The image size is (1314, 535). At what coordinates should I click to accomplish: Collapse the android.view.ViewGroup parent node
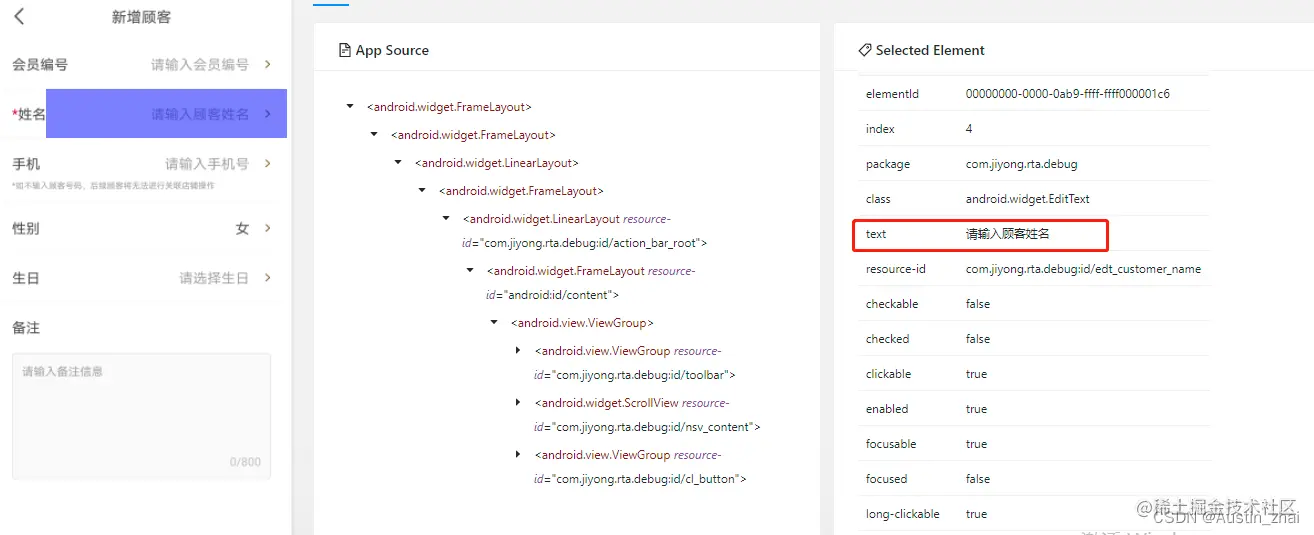[493, 322]
